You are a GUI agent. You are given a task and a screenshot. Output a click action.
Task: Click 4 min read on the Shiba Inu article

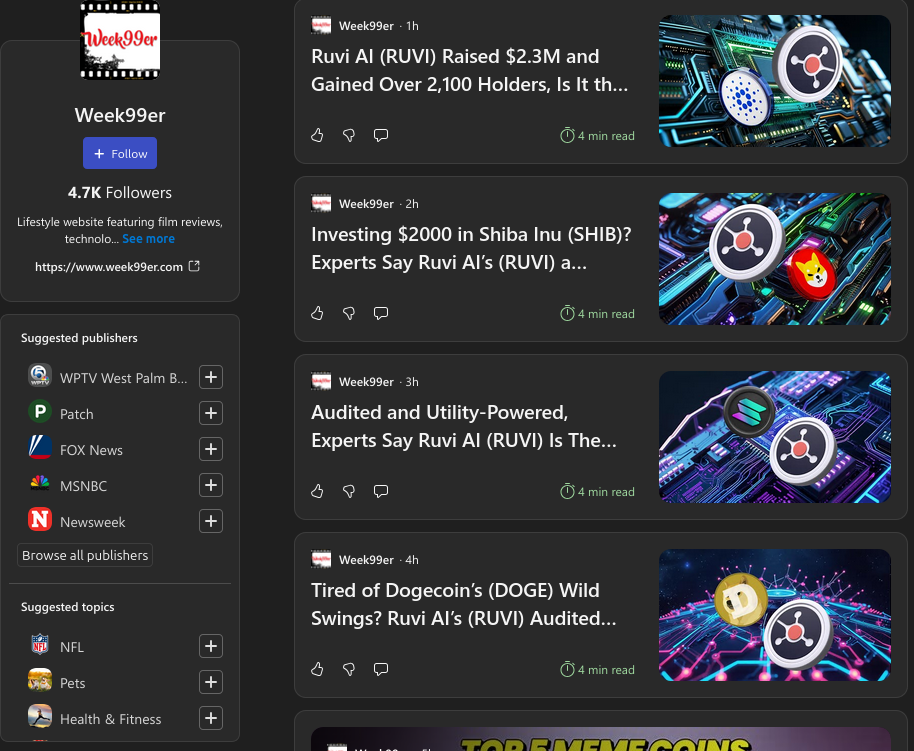597,314
